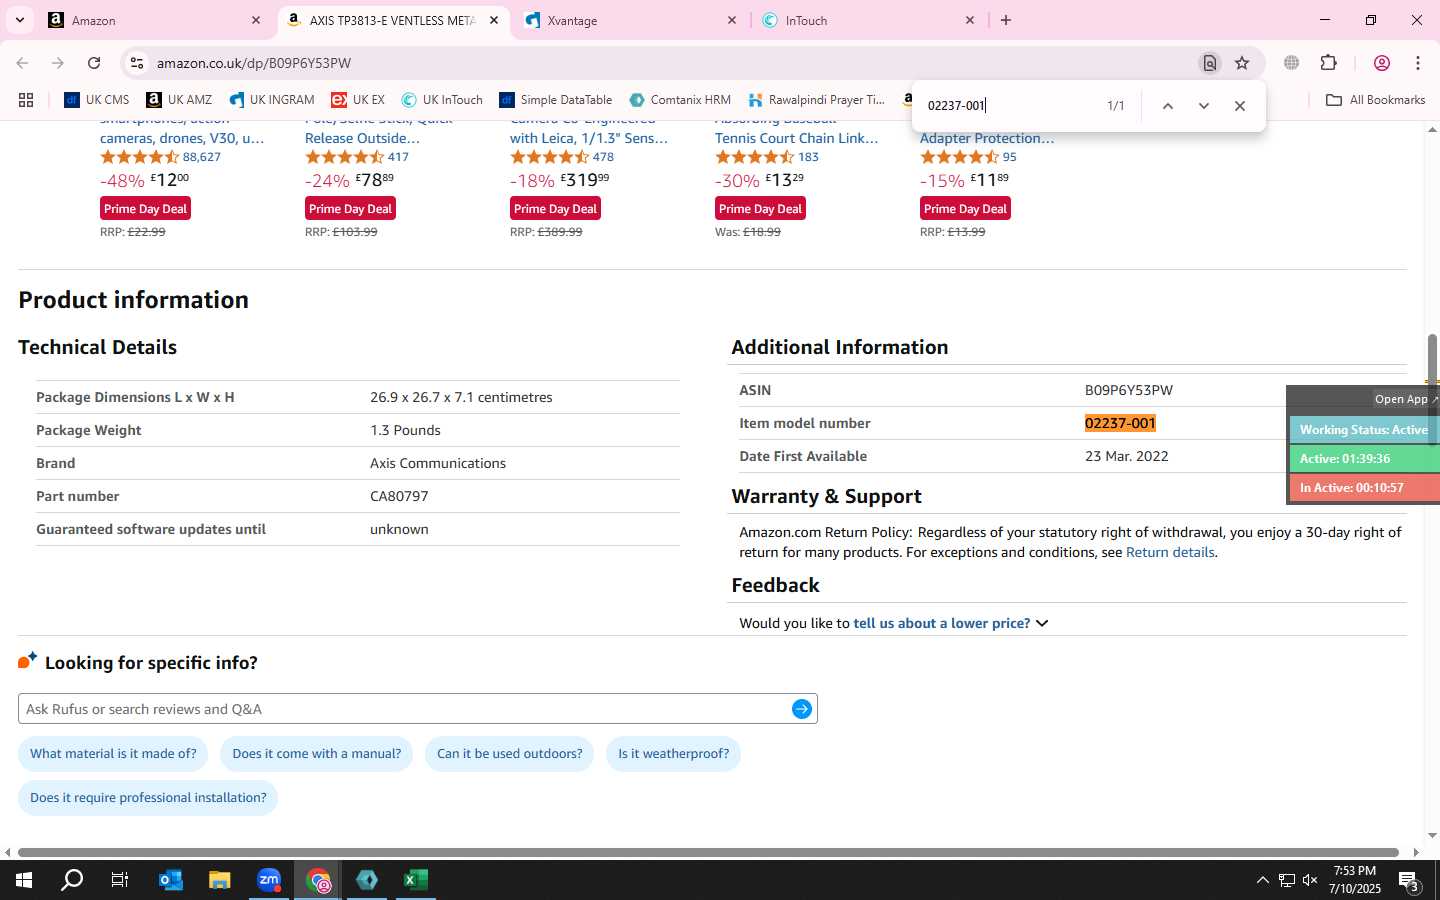Open the UK InTouch bookmark
The width and height of the screenshot is (1440, 900).
[442, 100]
